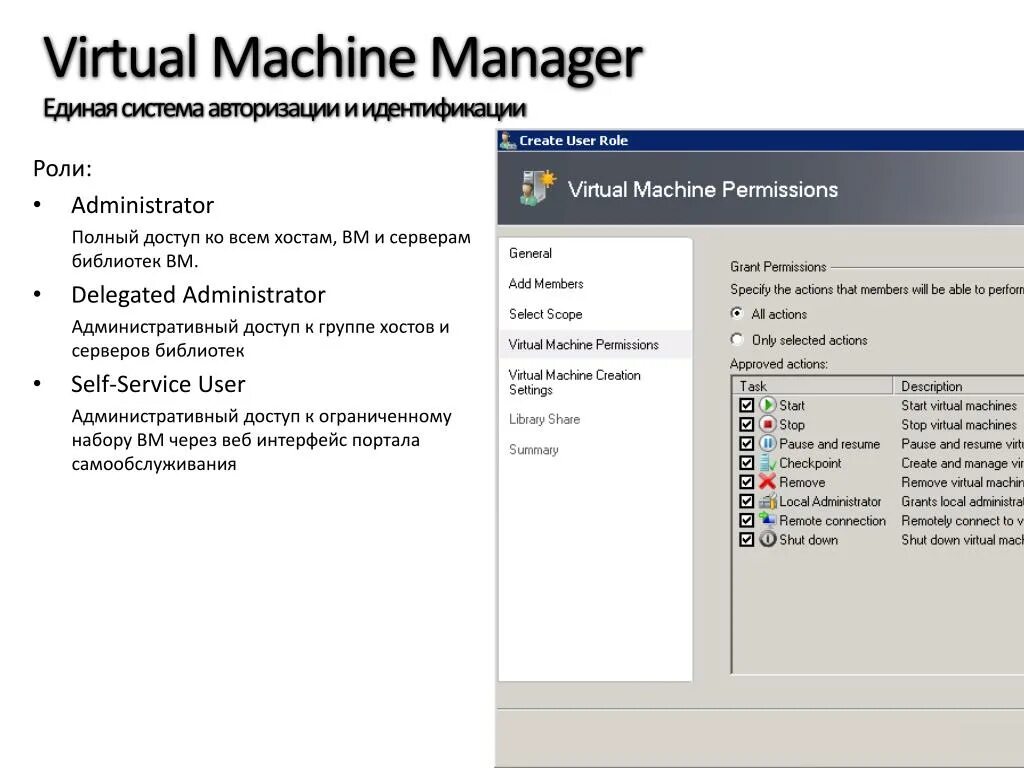Go to the Add Members page
Screen dimensions: 1024x768
[x=546, y=283]
